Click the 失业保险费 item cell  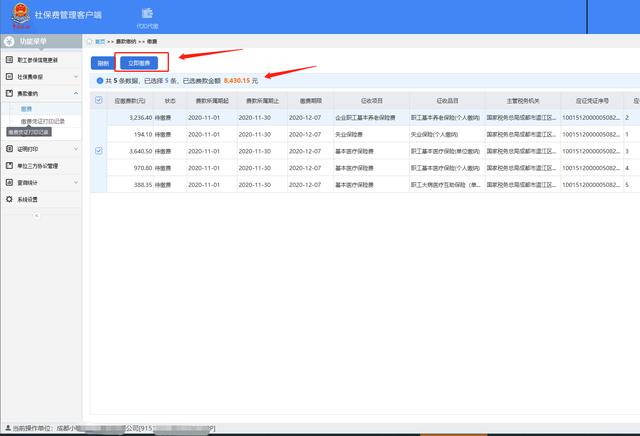coord(349,134)
